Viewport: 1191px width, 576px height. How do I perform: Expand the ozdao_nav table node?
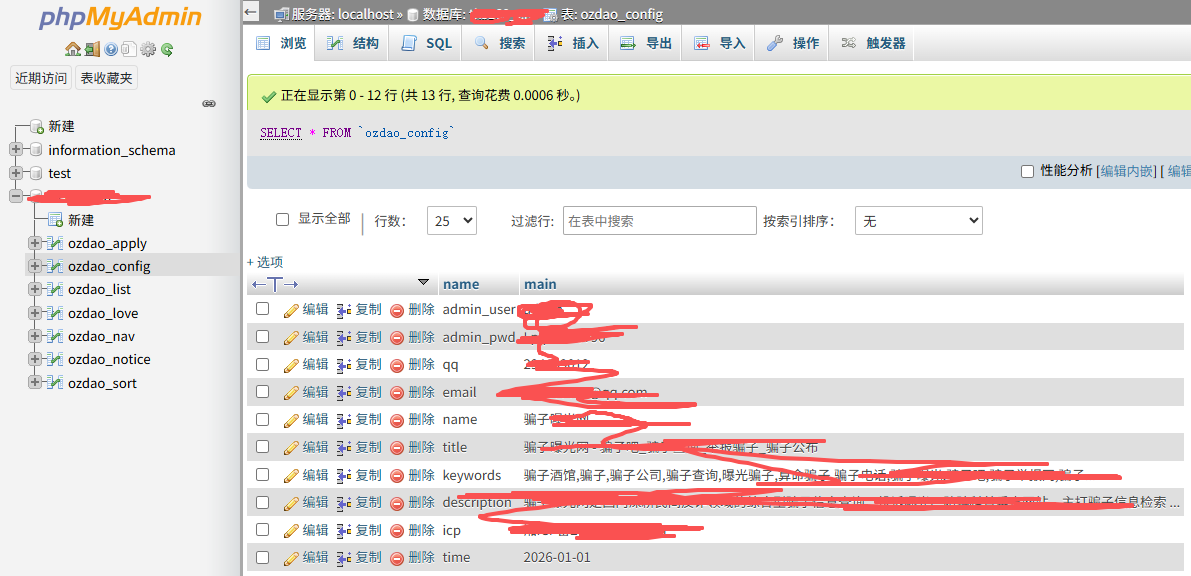click(x=34, y=337)
